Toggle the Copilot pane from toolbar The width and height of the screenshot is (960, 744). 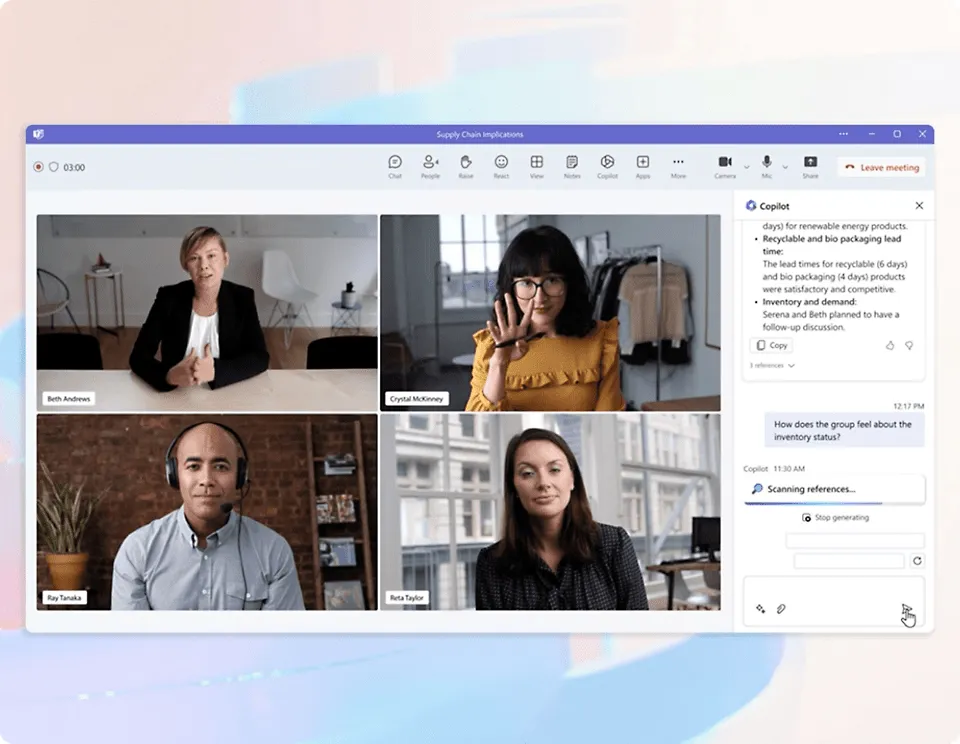607,166
